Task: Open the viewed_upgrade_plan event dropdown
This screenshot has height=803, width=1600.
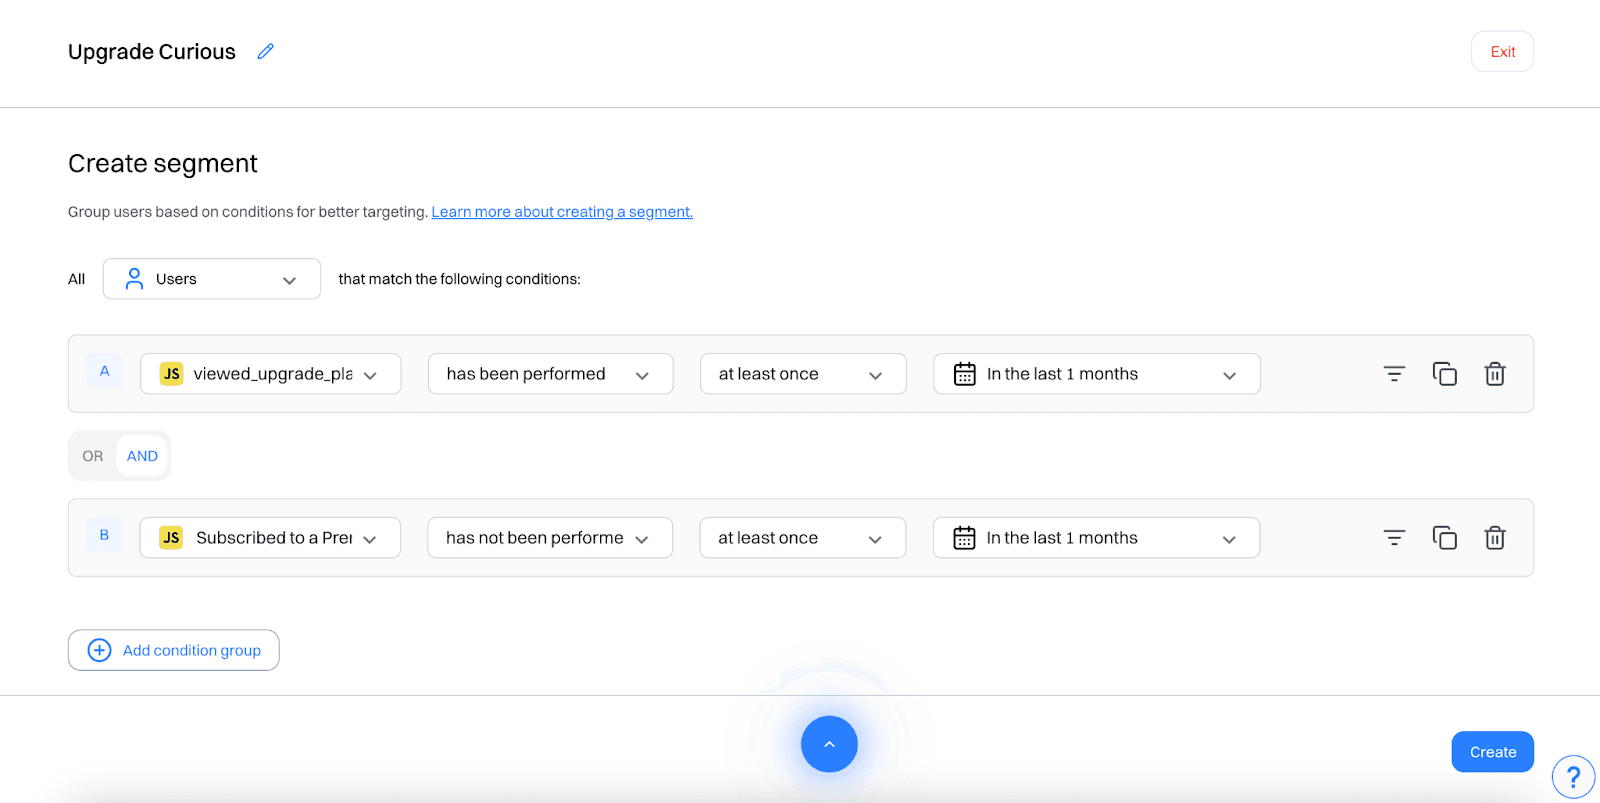Action: (x=270, y=374)
